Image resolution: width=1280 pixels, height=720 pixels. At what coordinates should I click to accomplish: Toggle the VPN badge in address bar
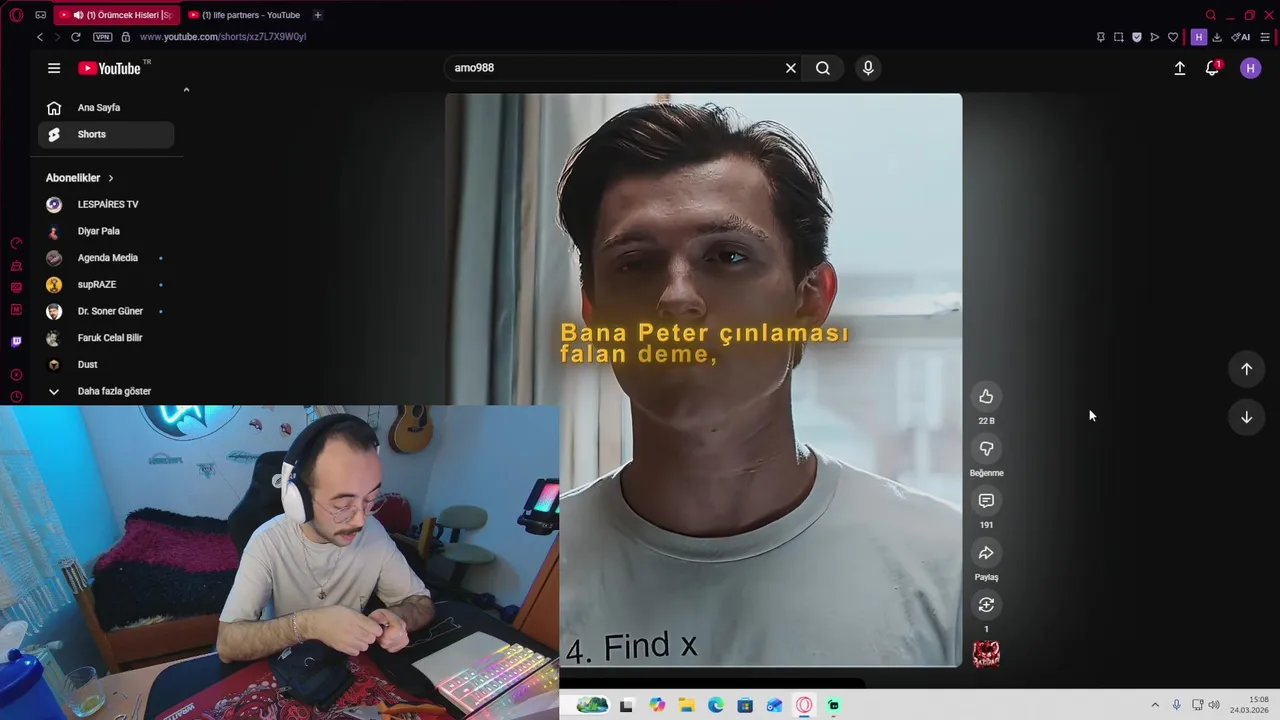click(102, 37)
